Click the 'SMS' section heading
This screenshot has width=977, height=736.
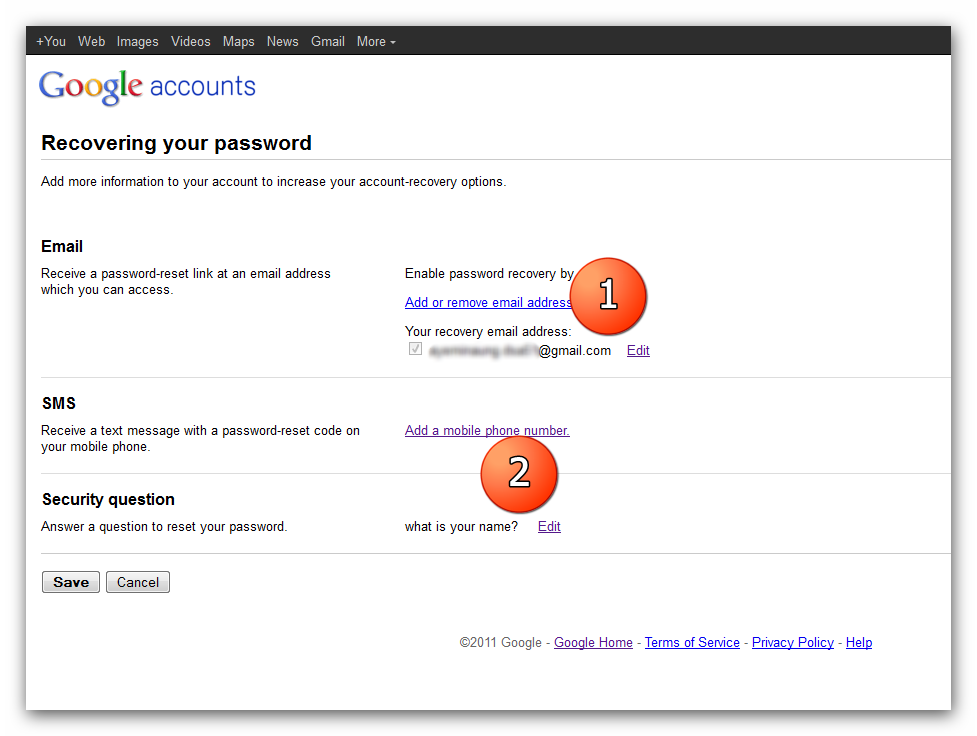(59, 404)
